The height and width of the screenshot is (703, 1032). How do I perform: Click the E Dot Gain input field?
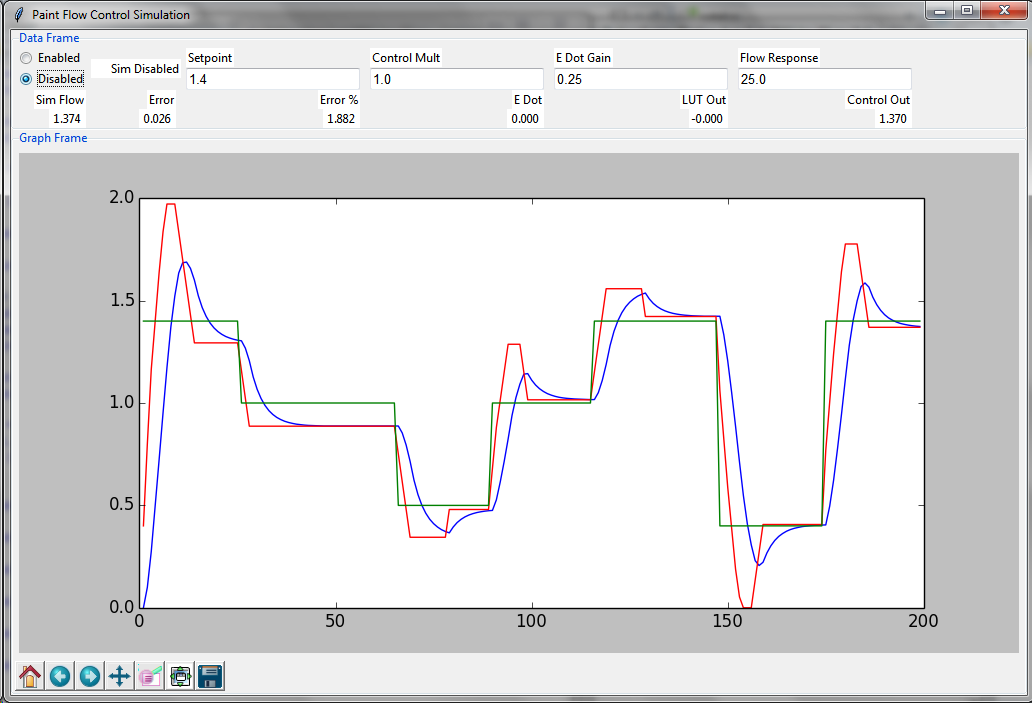pyautogui.click(x=640, y=79)
